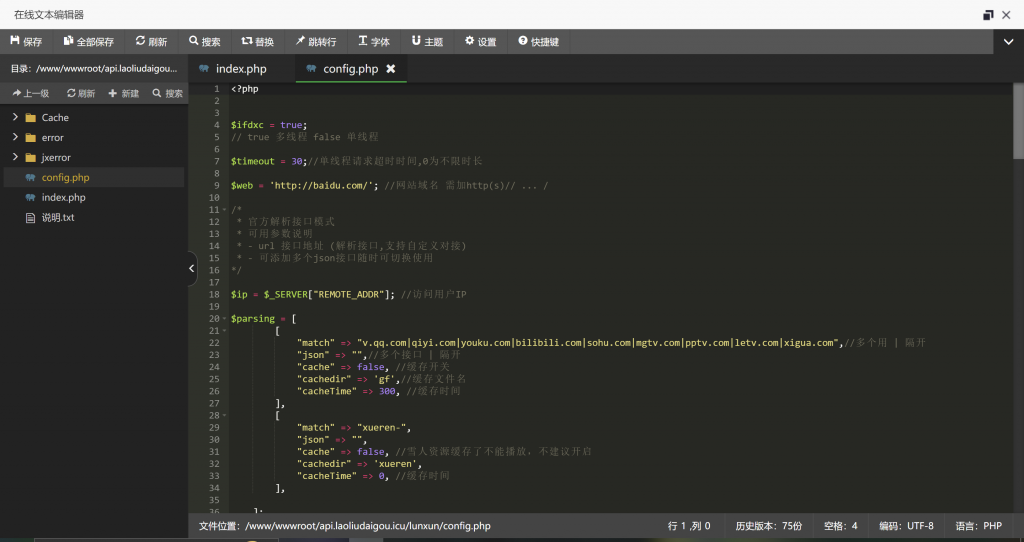Viewport: 1024px width, 542px height.
Task: Click 全部保存 (Save All) in toolbar
Action: click(x=88, y=42)
